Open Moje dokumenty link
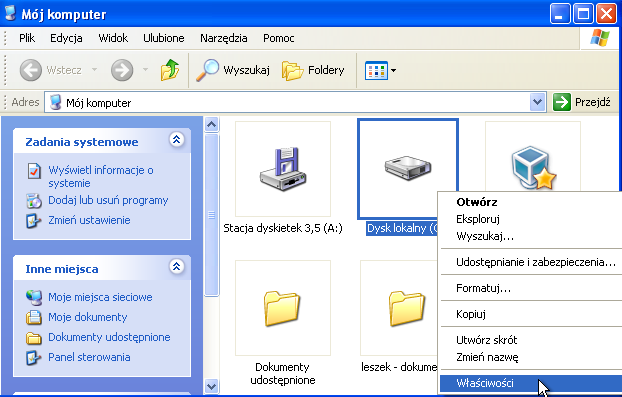The width and height of the screenshot is (622, 397). [x=88, y=317]
